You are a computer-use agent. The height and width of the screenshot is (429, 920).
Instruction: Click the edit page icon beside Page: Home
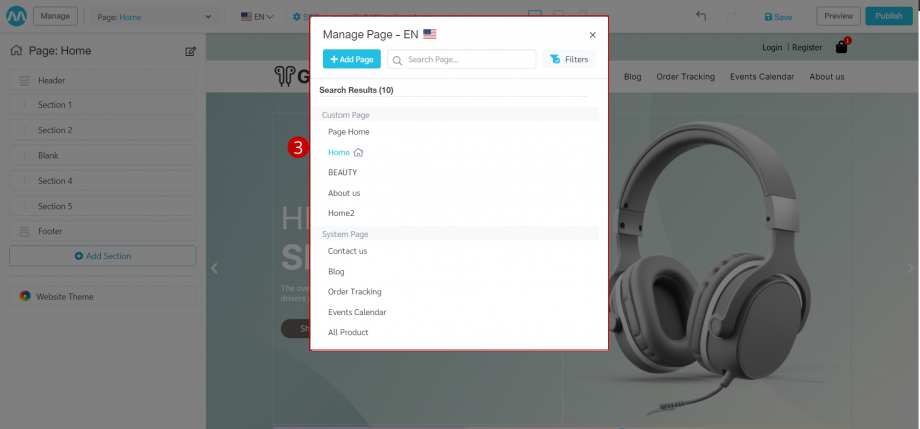click(190, 51)
